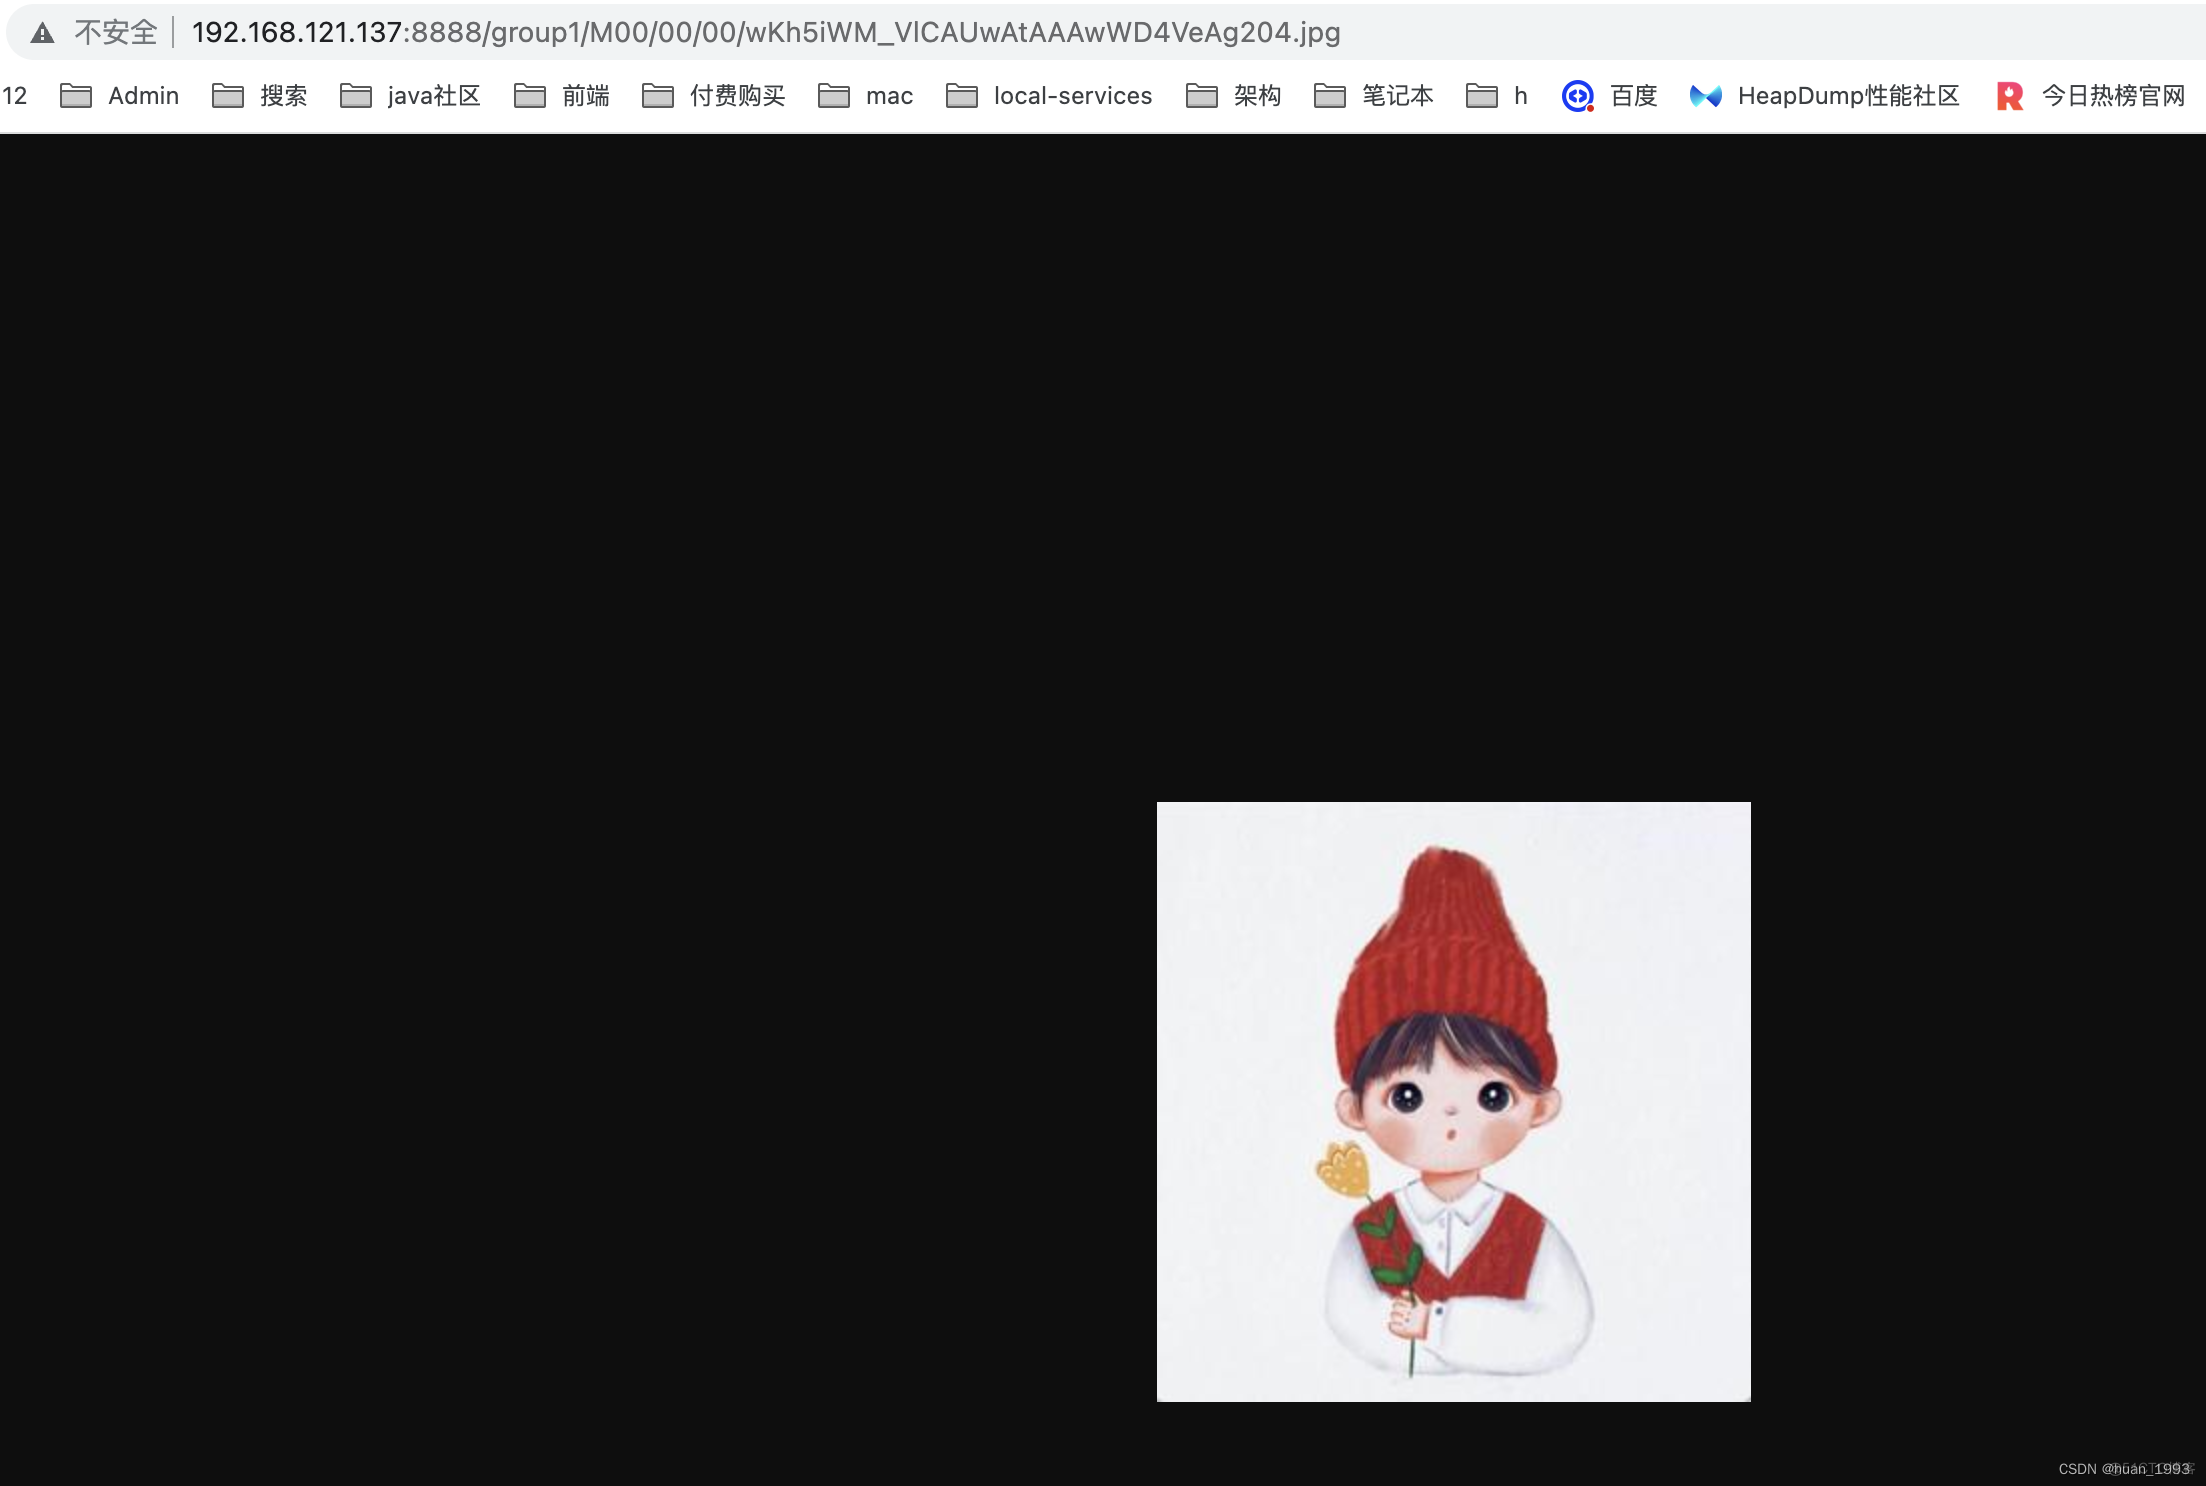
Task: Open the HeapDump性能社区 bookmark
Action: point(1825,96)
